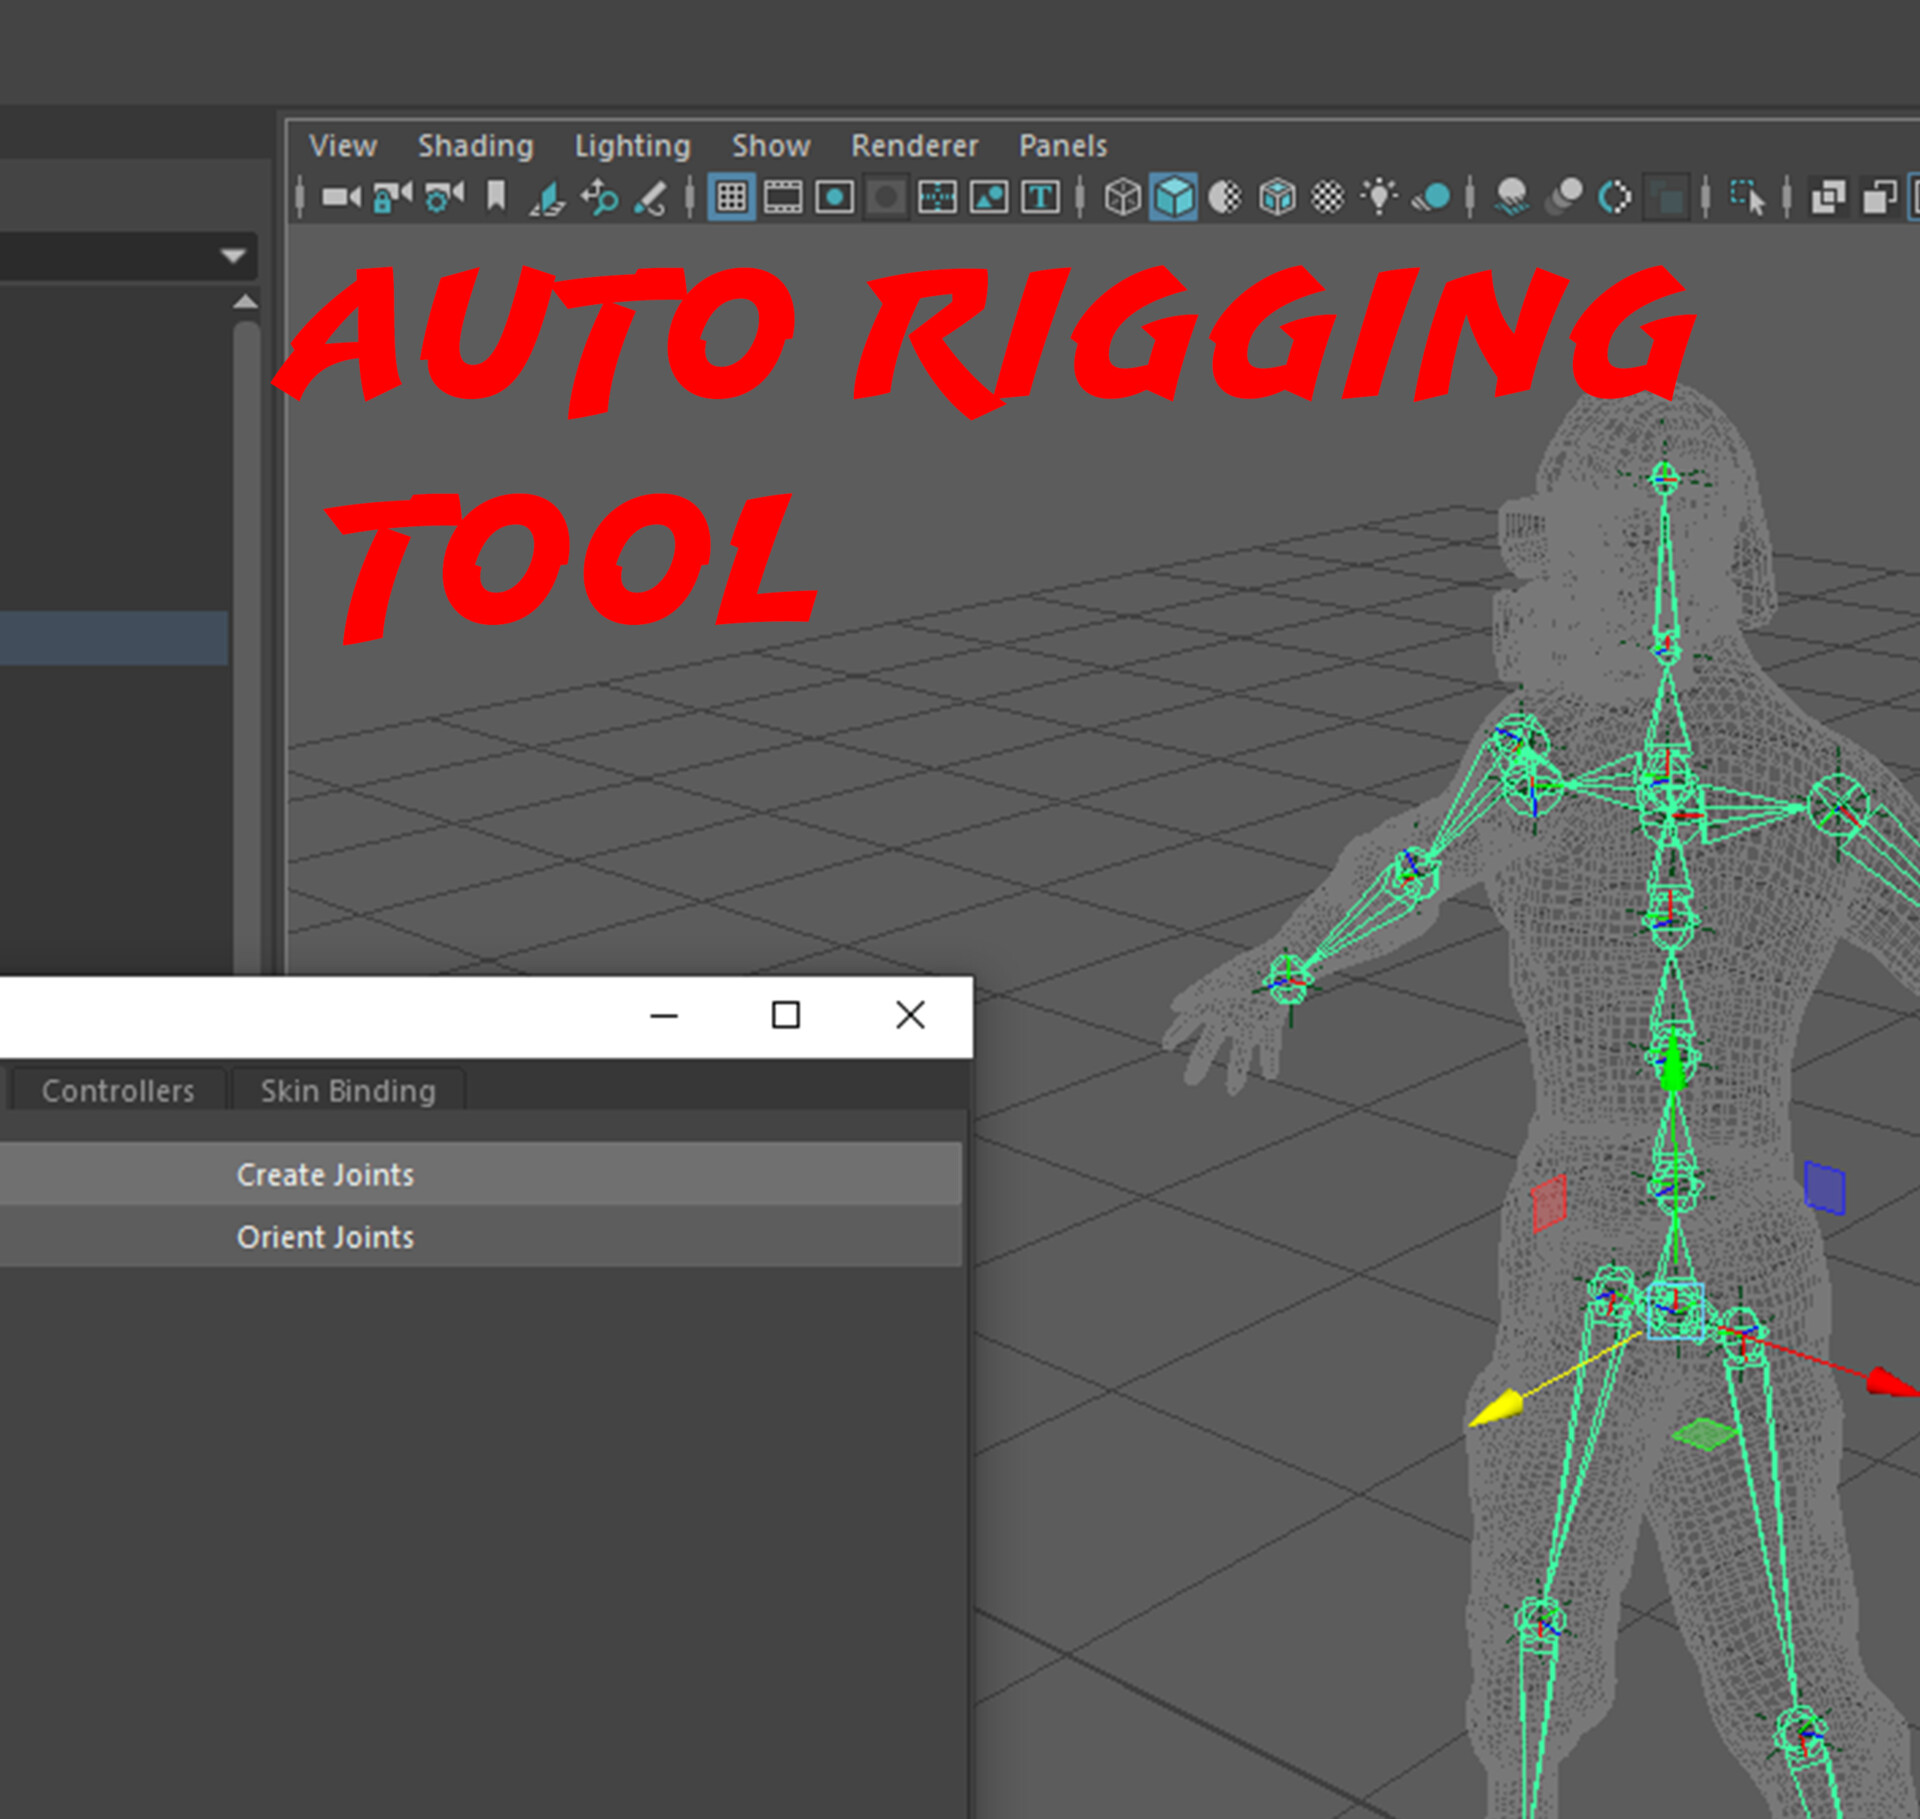Viewport: 1920px width, 1819px height.
Task: Select the camera attributes icon
Action: tap(444, 197)
